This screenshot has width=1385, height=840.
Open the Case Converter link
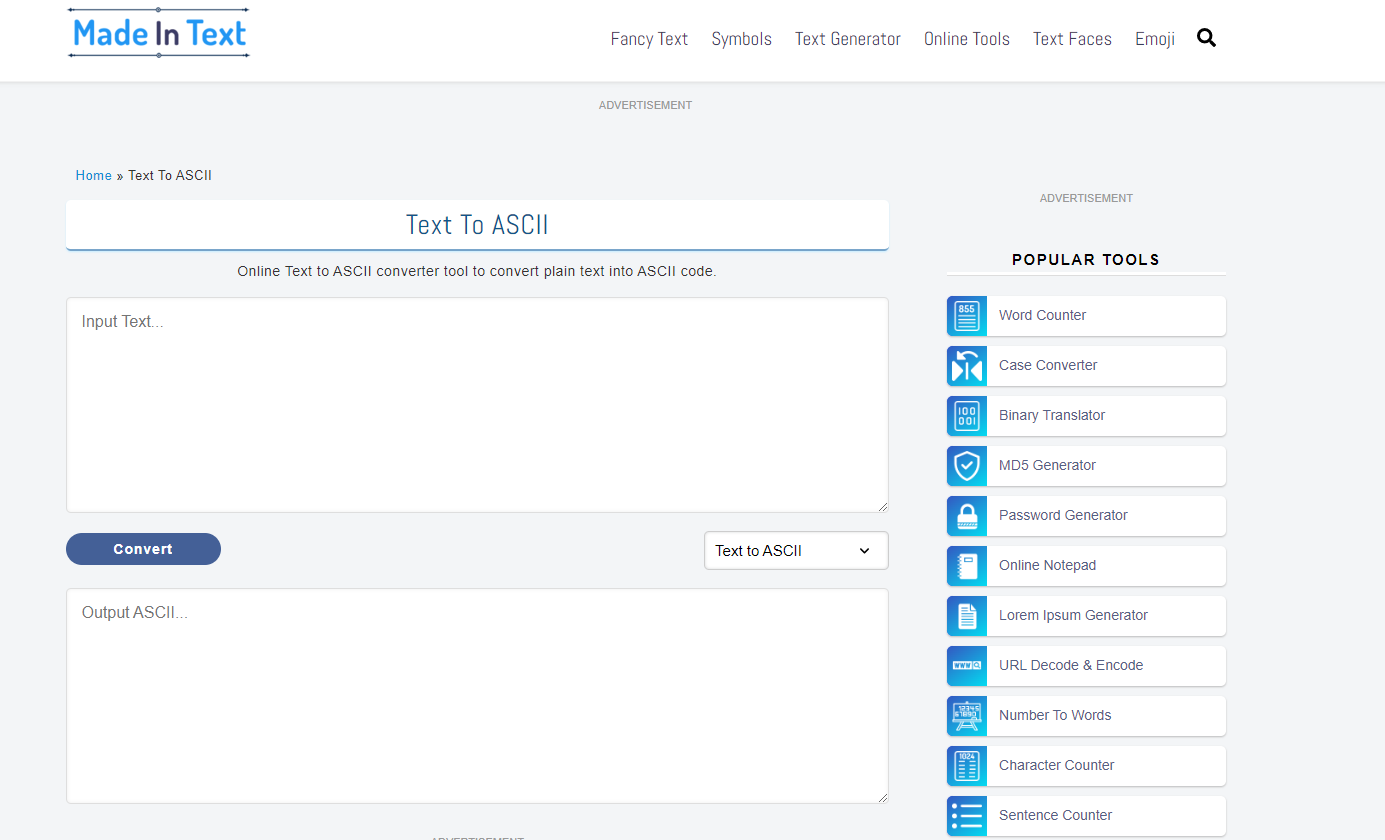1048,365
